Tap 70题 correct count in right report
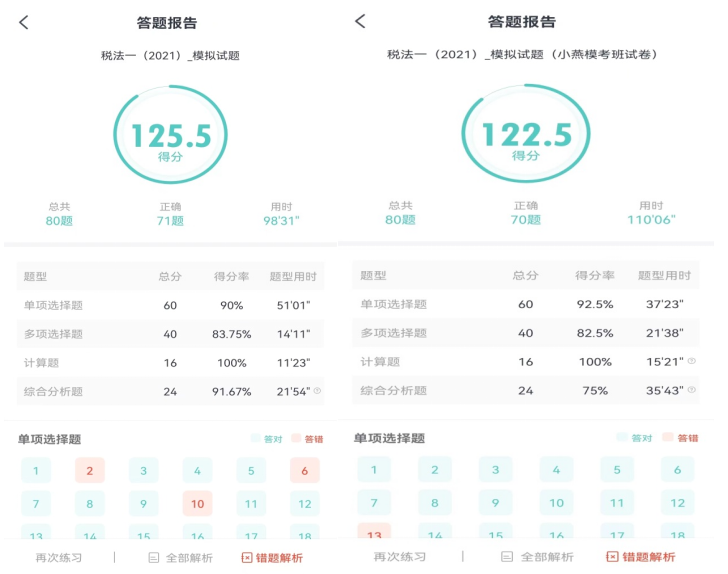 526,219
